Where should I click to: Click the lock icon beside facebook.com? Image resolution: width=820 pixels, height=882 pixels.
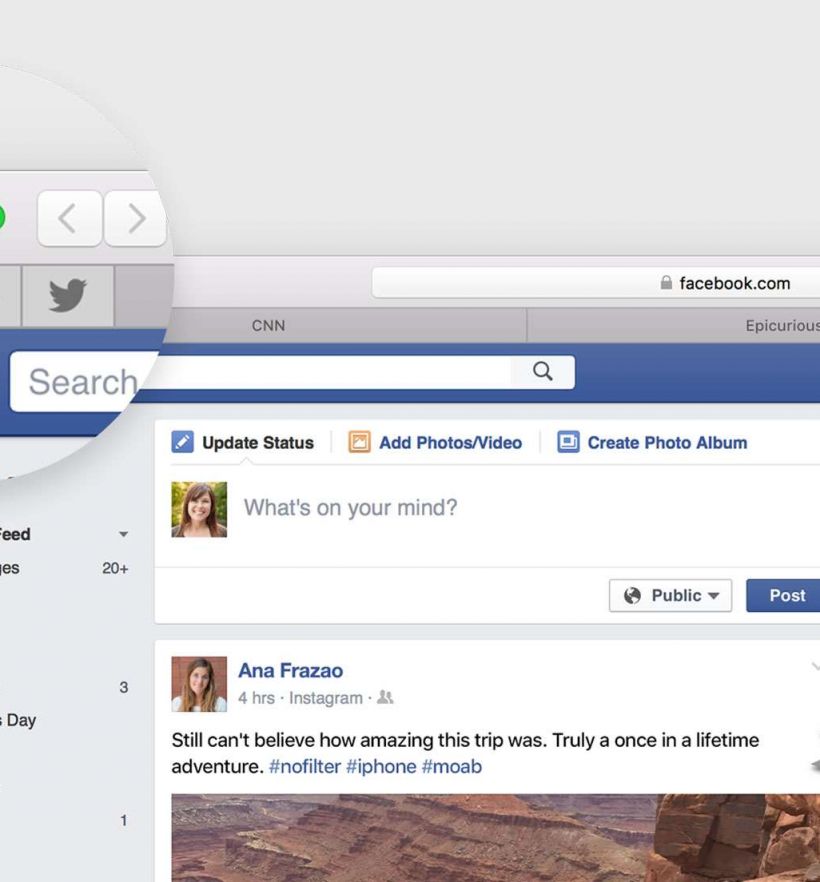pyautogui.click(x=666, y=283)
